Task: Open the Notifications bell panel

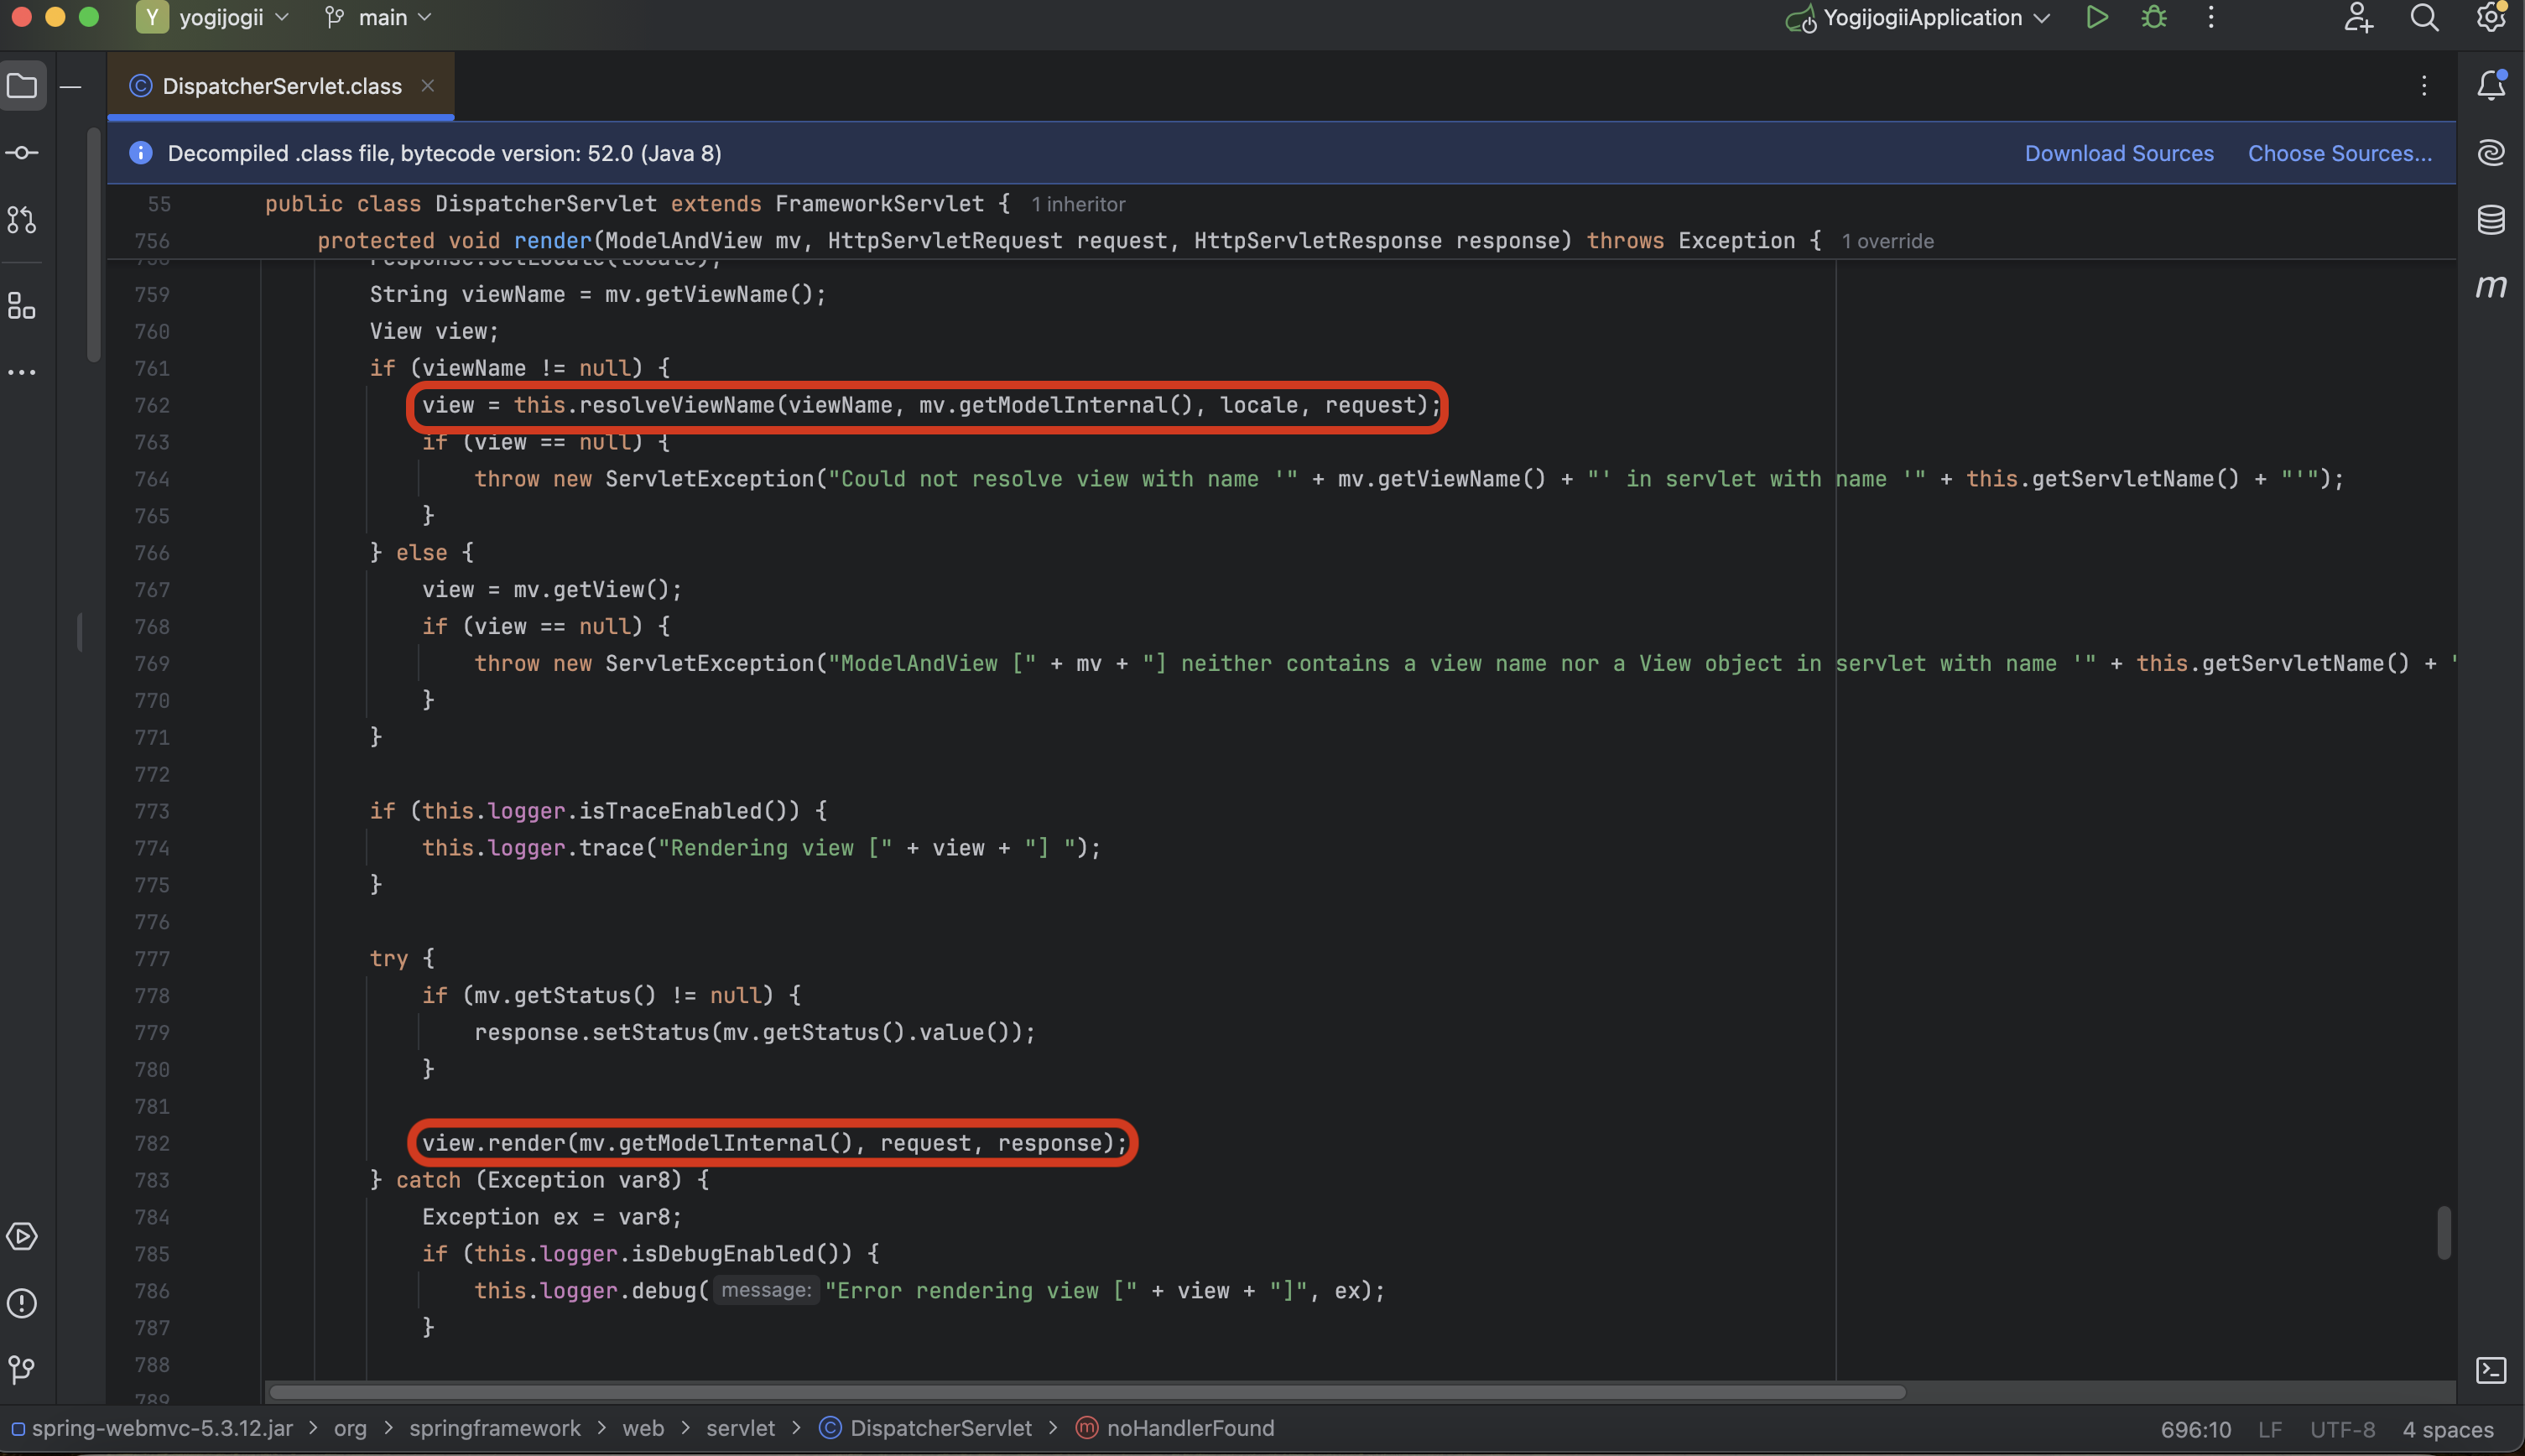Action: [x=2490, y=86]
